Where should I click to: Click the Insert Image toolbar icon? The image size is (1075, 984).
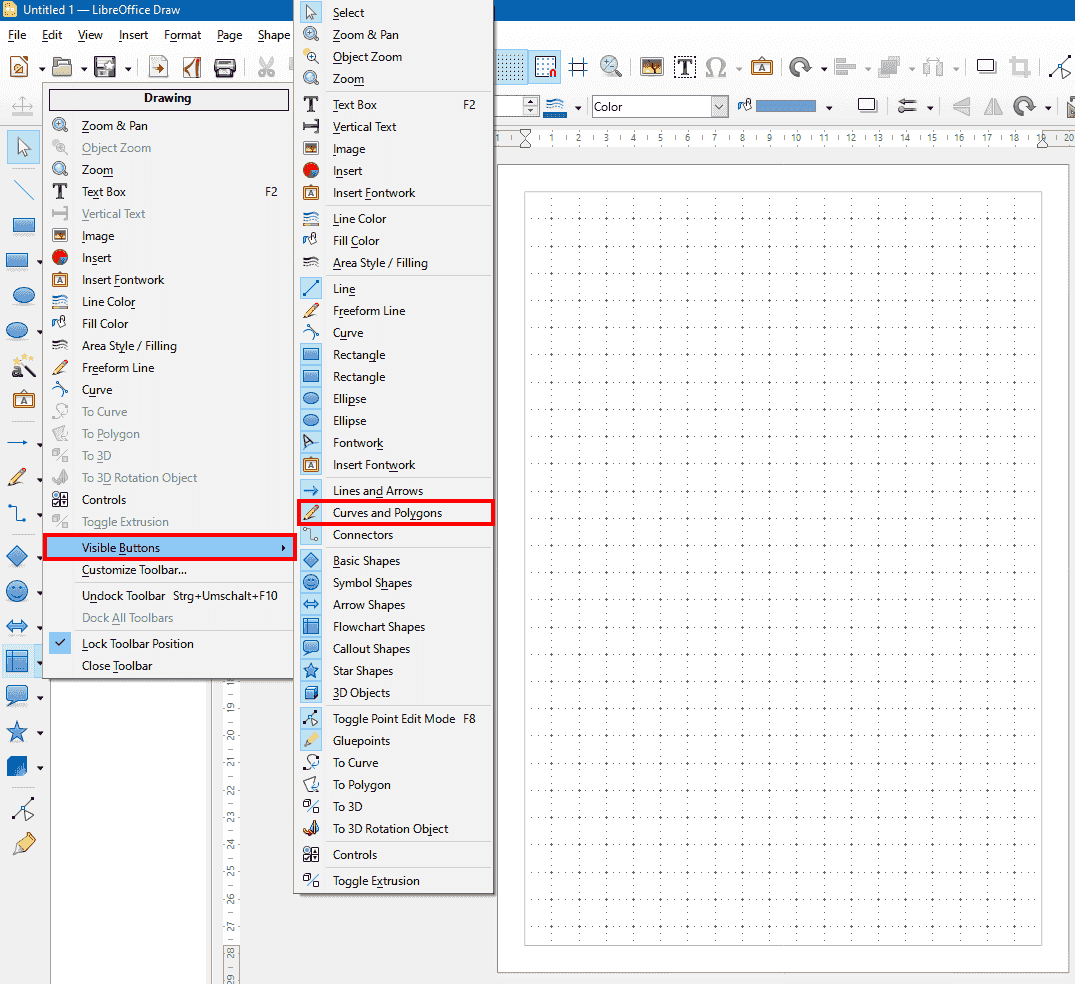[x=652, y=67]
